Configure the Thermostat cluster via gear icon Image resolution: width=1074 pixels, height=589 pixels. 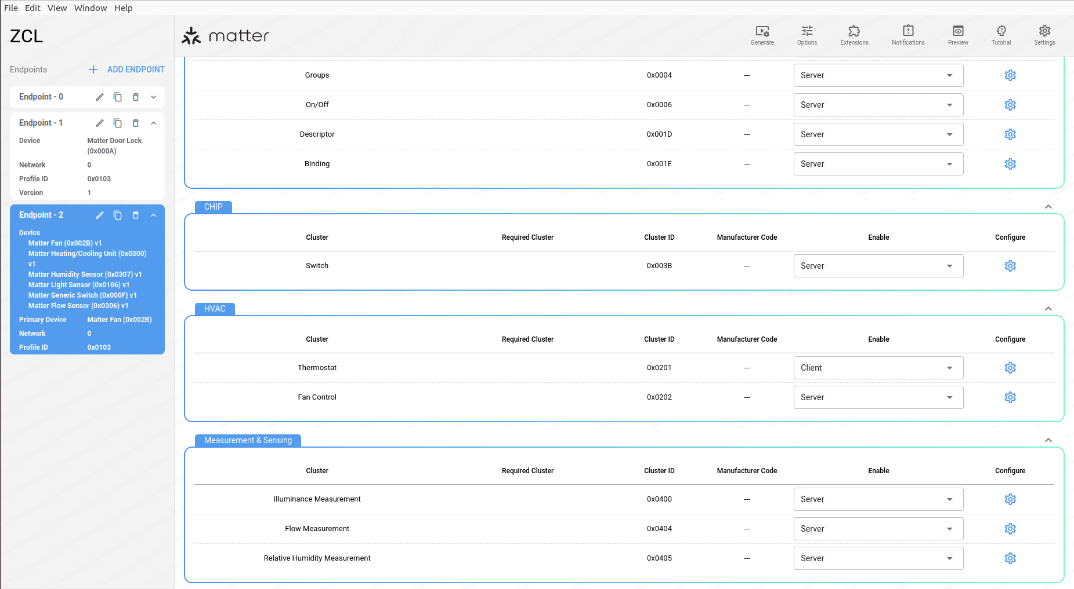[x=1010, y=367]
